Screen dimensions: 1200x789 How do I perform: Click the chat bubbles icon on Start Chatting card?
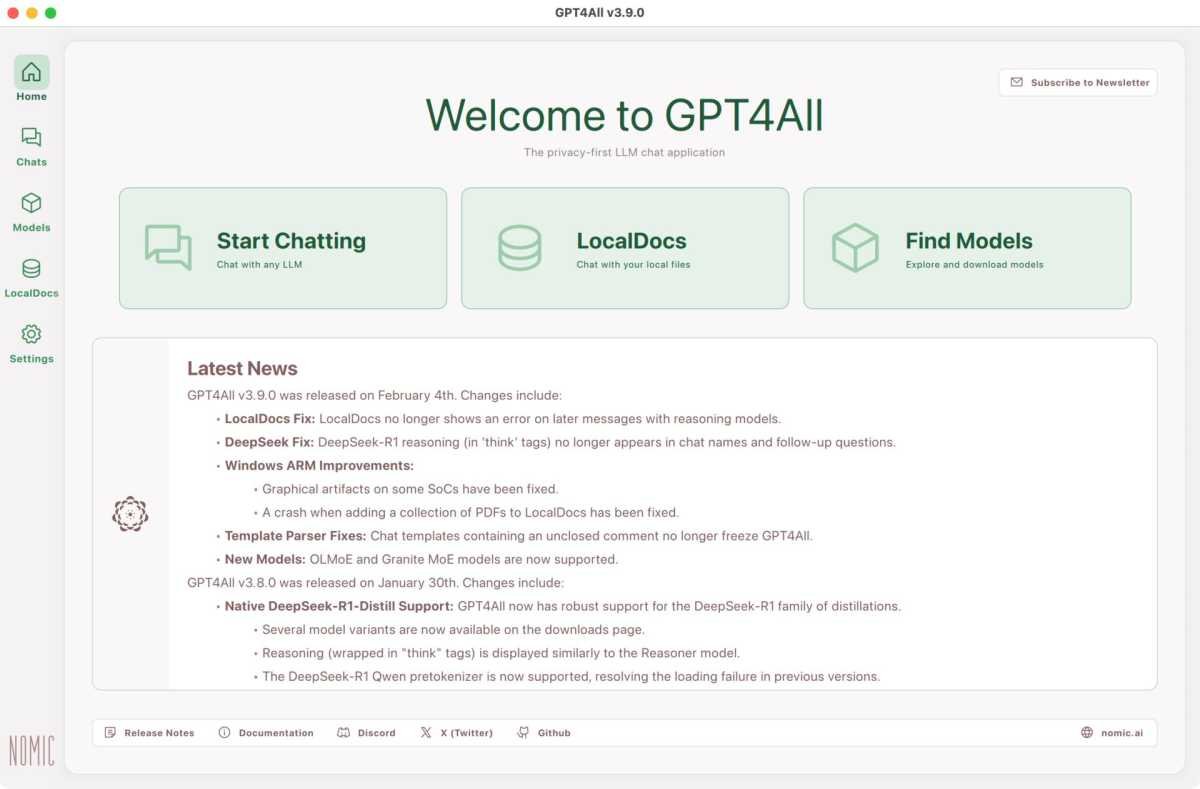click(168, 247)
